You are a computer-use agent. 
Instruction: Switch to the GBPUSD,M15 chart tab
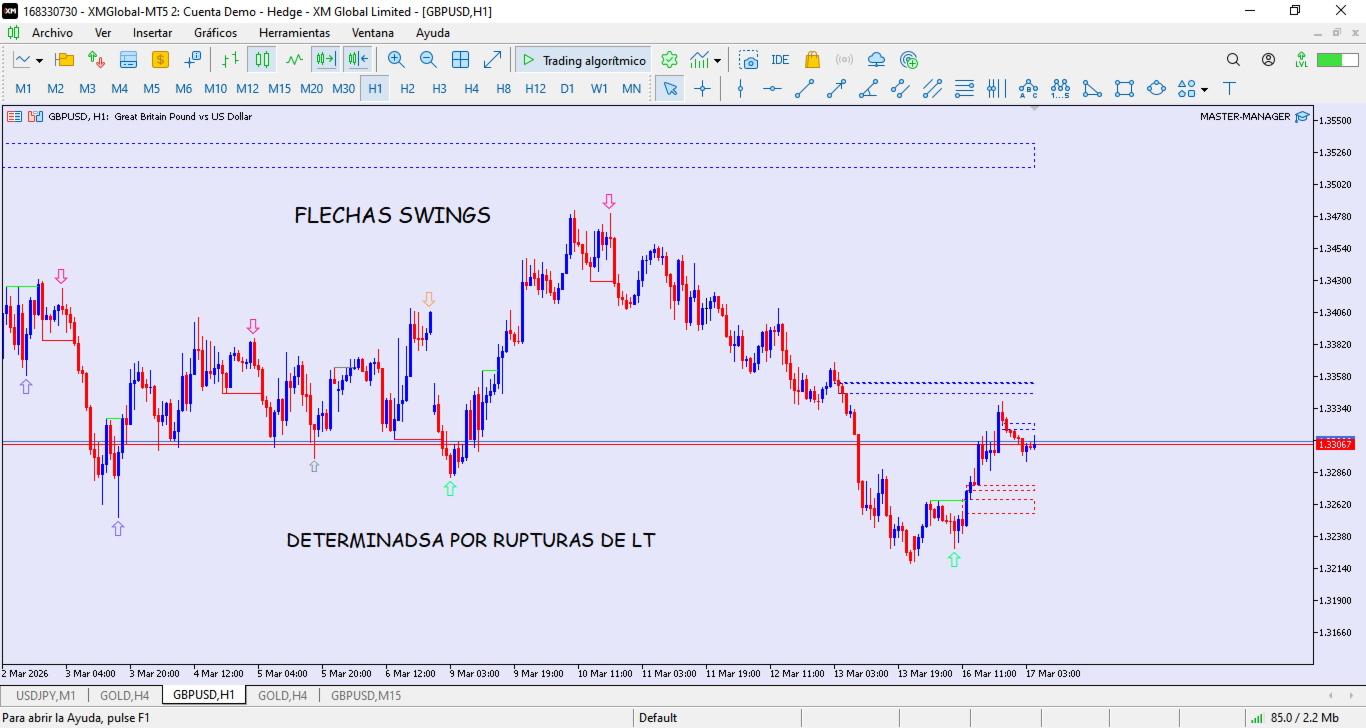click(366, 695)
